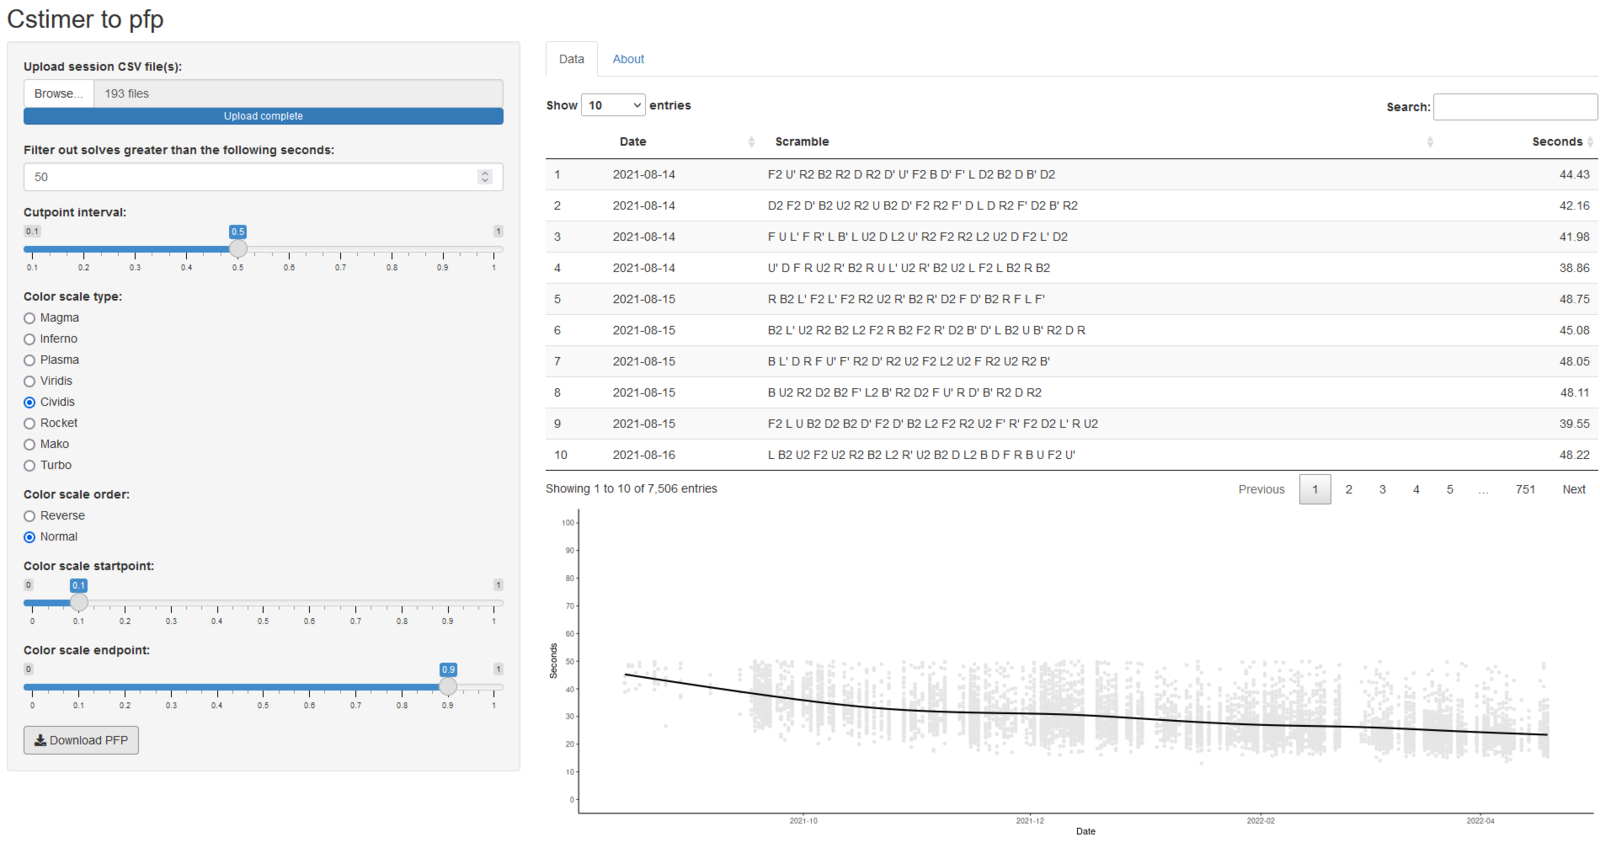Jump to last table page 751
The width and height of the screenshot is (1600, 864).
[x=1525, y=489]
